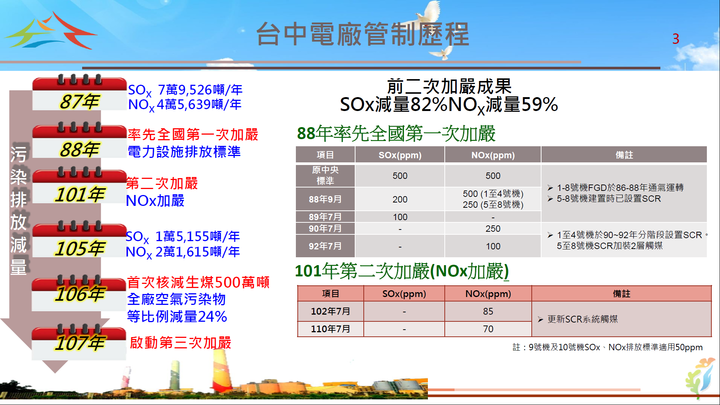Click heading 前二次加嚴成果

click(449, 86)
